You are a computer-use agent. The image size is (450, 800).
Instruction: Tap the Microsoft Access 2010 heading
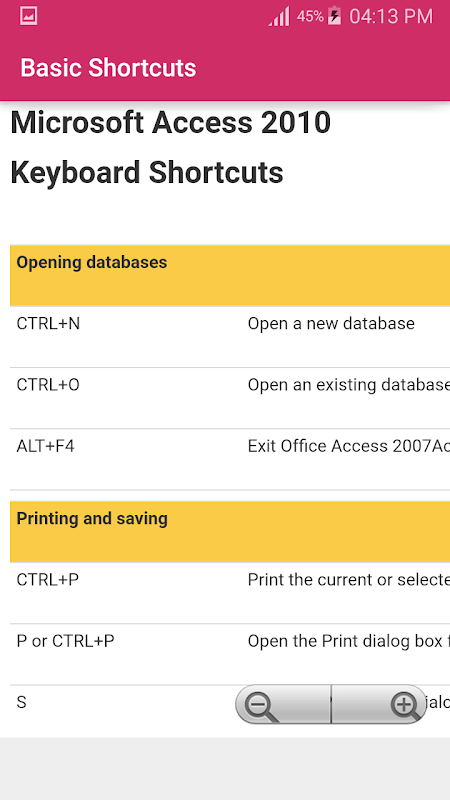click(171, 123)
